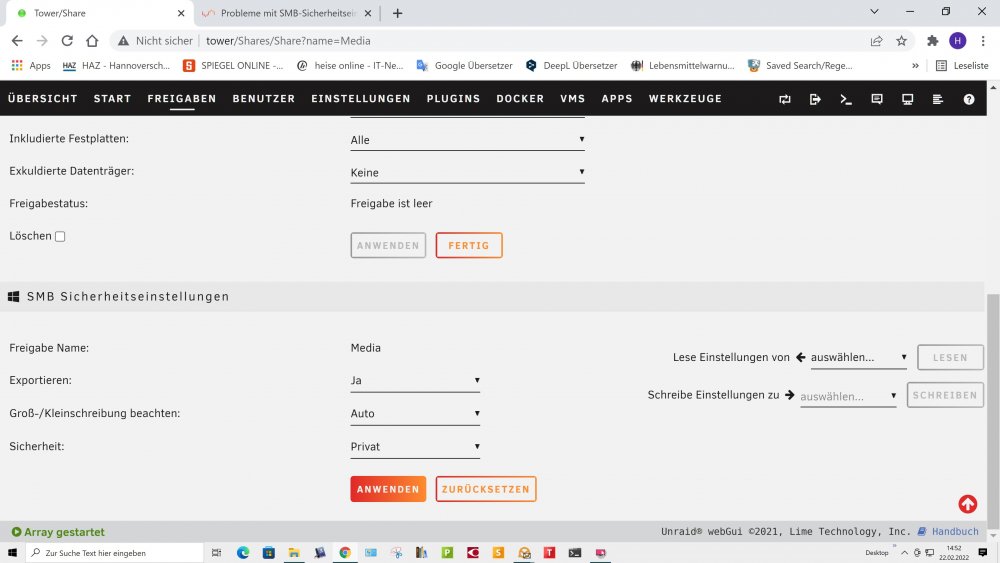Screen dimensions: 1000x563
Task: Open the SPIEGEL ONLINE bookmark
Action: [233, 66]
